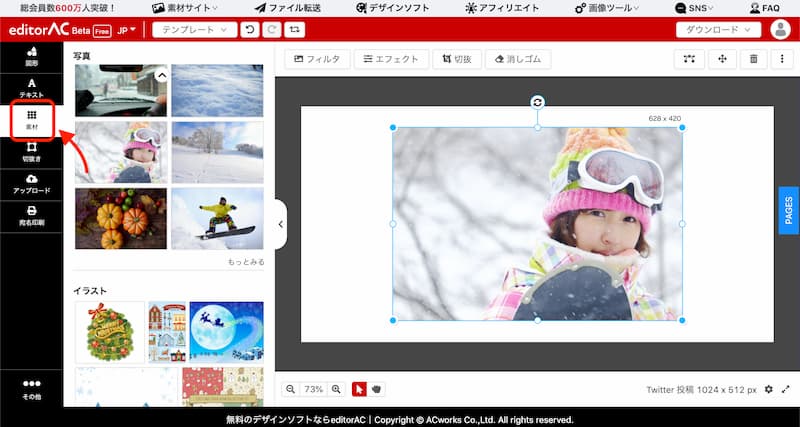Click the 総会員数600万人突破 banner text
This screenshot has width=800, height=427.
pos(68,8)
